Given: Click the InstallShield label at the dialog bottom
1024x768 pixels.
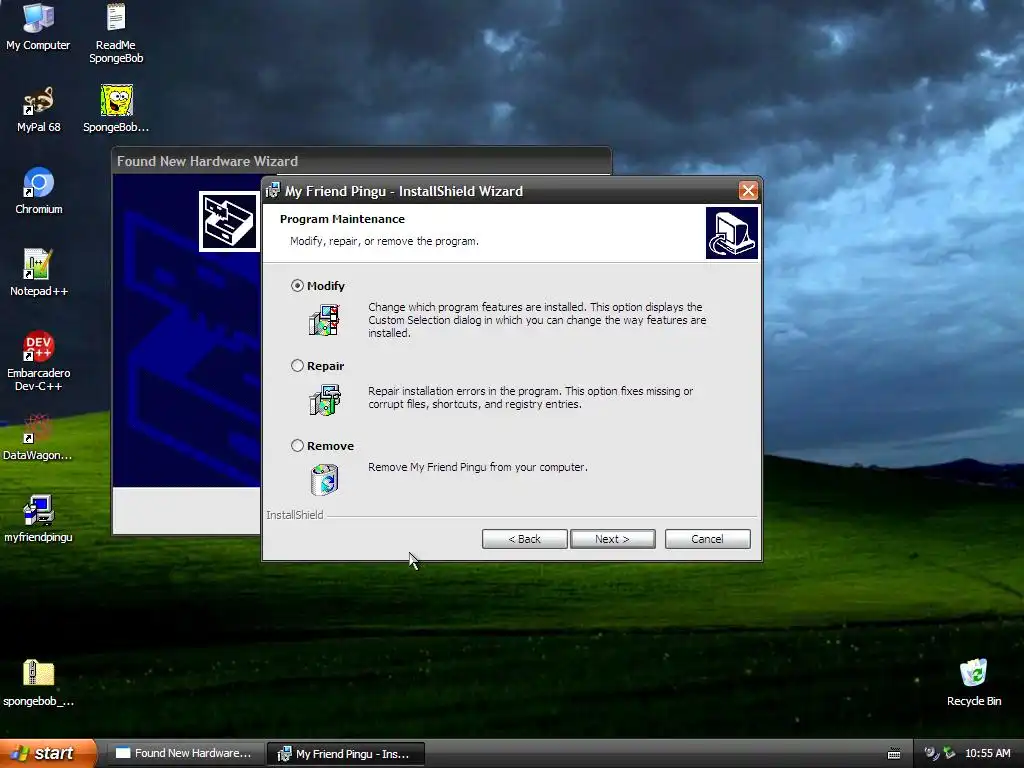Looking at the screenshot, I should tap(295, 515).
